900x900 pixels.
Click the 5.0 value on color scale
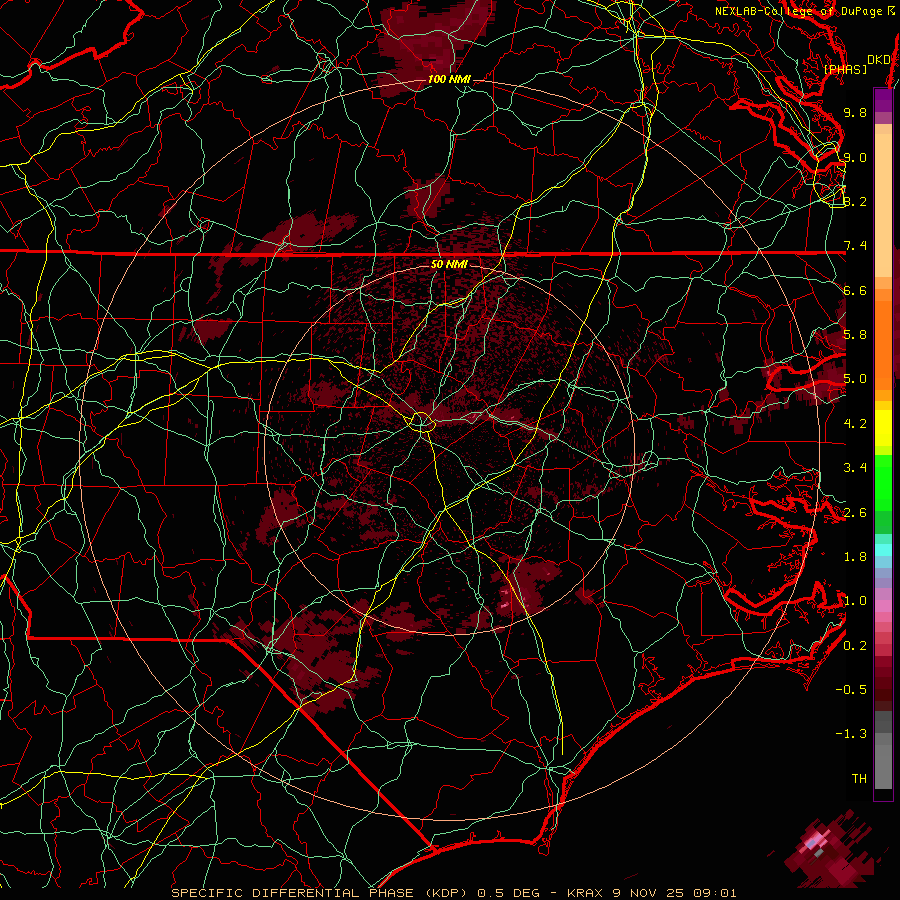pos(855,379)
